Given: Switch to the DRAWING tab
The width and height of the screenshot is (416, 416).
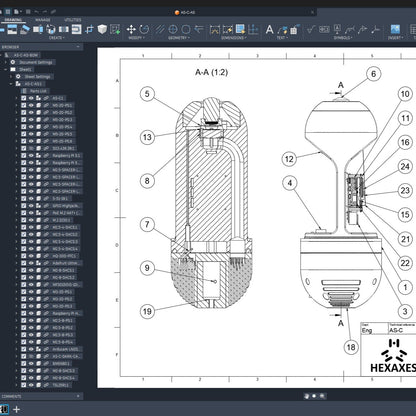Looking at the screenshot, I should (13, 20).
